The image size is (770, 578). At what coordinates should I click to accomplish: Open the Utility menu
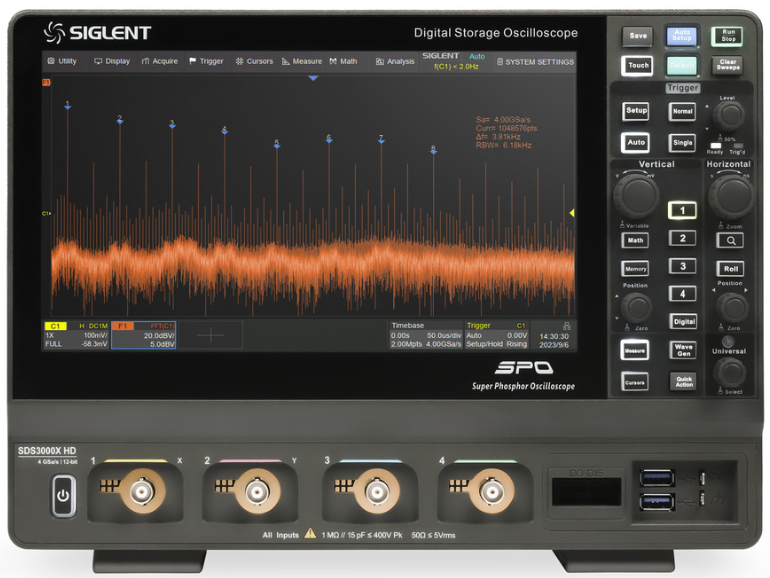tap(62, 61)
